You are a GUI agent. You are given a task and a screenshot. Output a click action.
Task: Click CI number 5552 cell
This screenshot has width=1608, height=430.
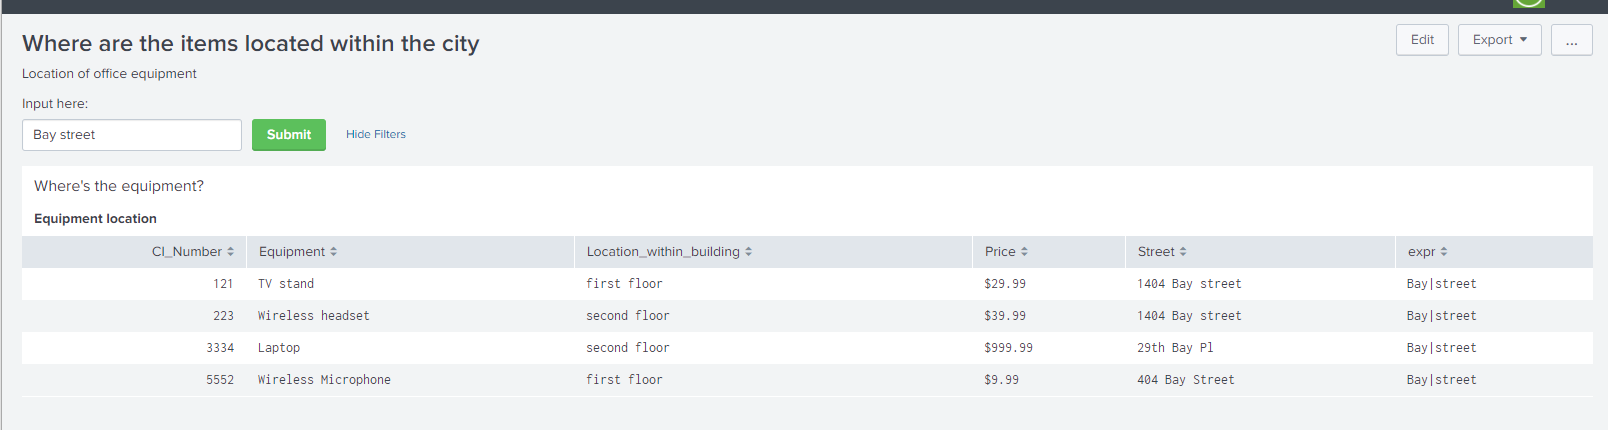click(220, 380)
